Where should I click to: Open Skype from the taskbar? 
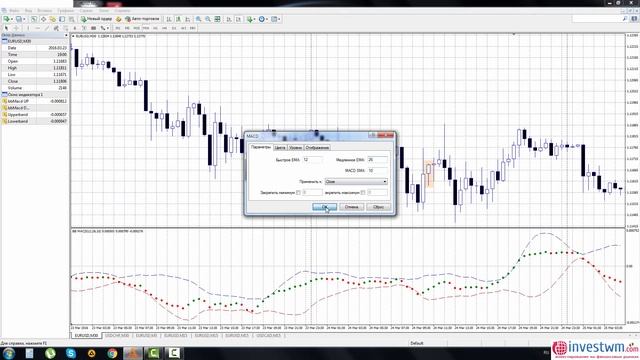coord(71,353)
